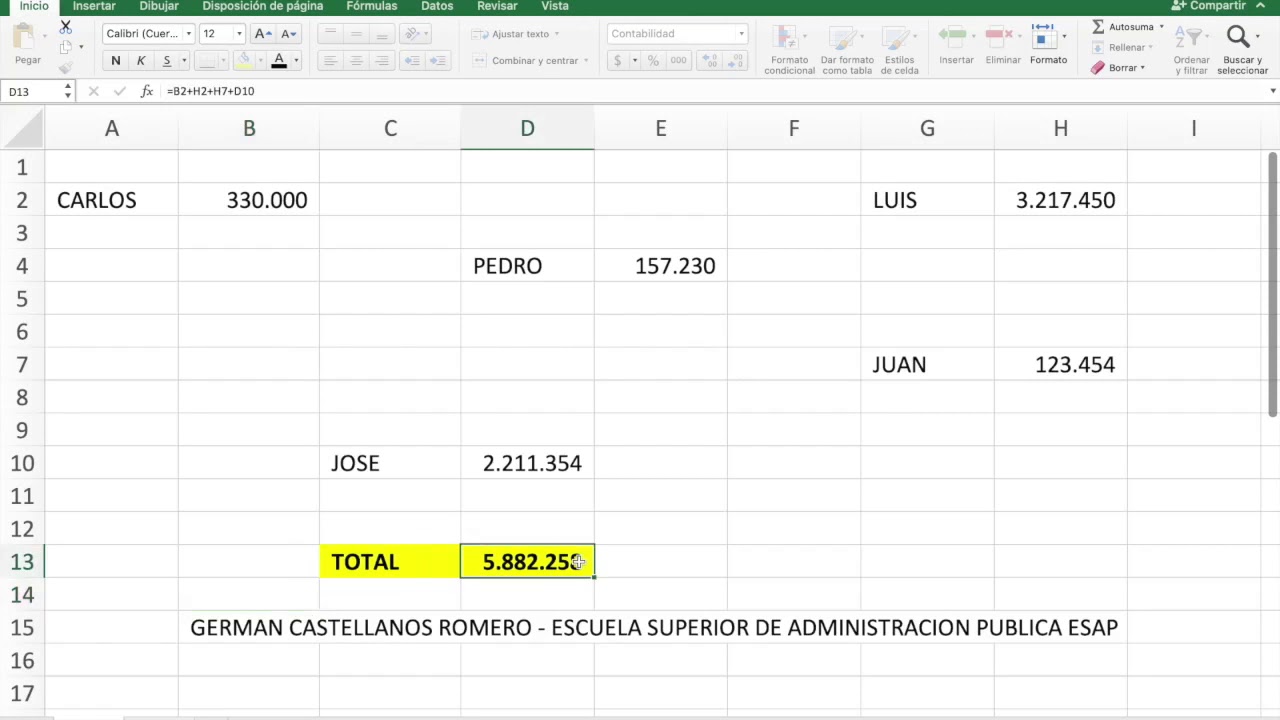1280x720 pixels.
Task: Activate the Format Painter brush icon
Action: coord(66,68)
